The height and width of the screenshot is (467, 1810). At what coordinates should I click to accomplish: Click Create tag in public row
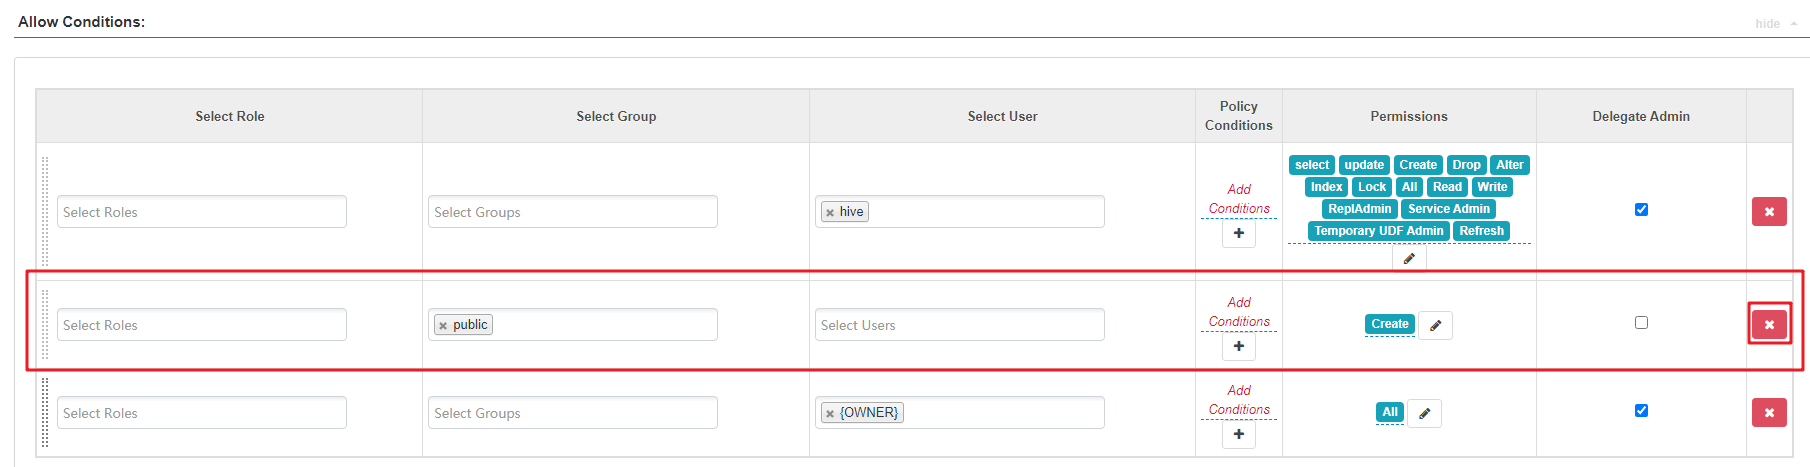[x=1390, y=324]
